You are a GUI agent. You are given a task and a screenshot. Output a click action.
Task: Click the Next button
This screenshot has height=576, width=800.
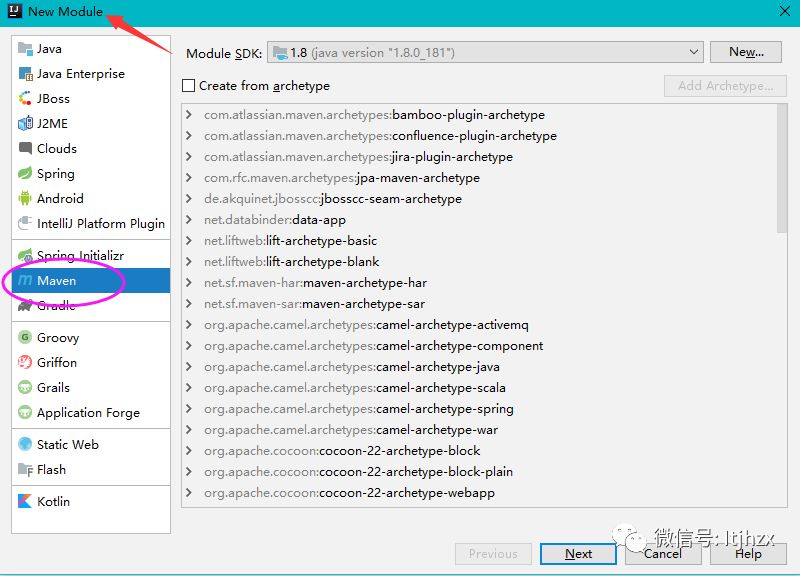click(x=578, y=554)
